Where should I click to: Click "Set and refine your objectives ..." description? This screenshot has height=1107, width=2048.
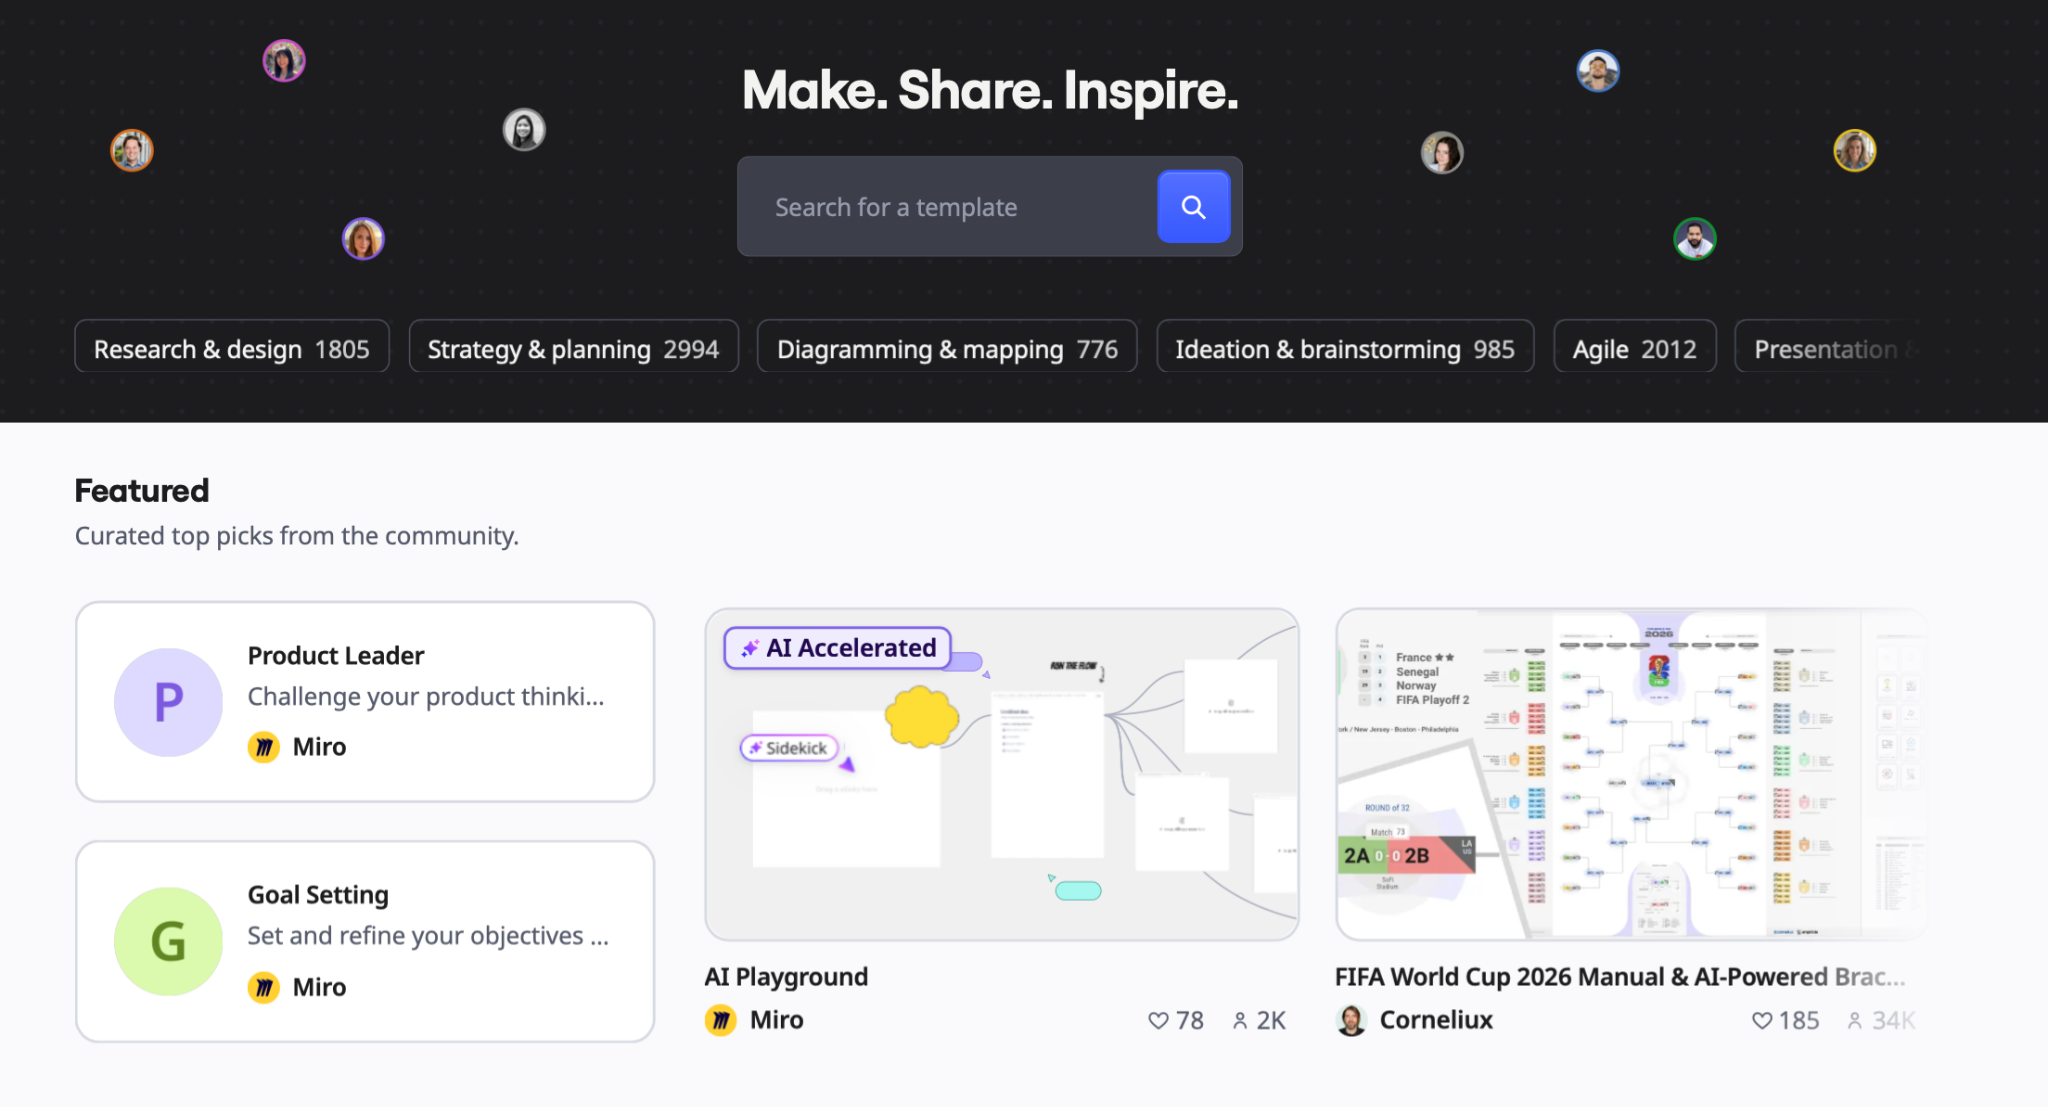tap(428, 936)
